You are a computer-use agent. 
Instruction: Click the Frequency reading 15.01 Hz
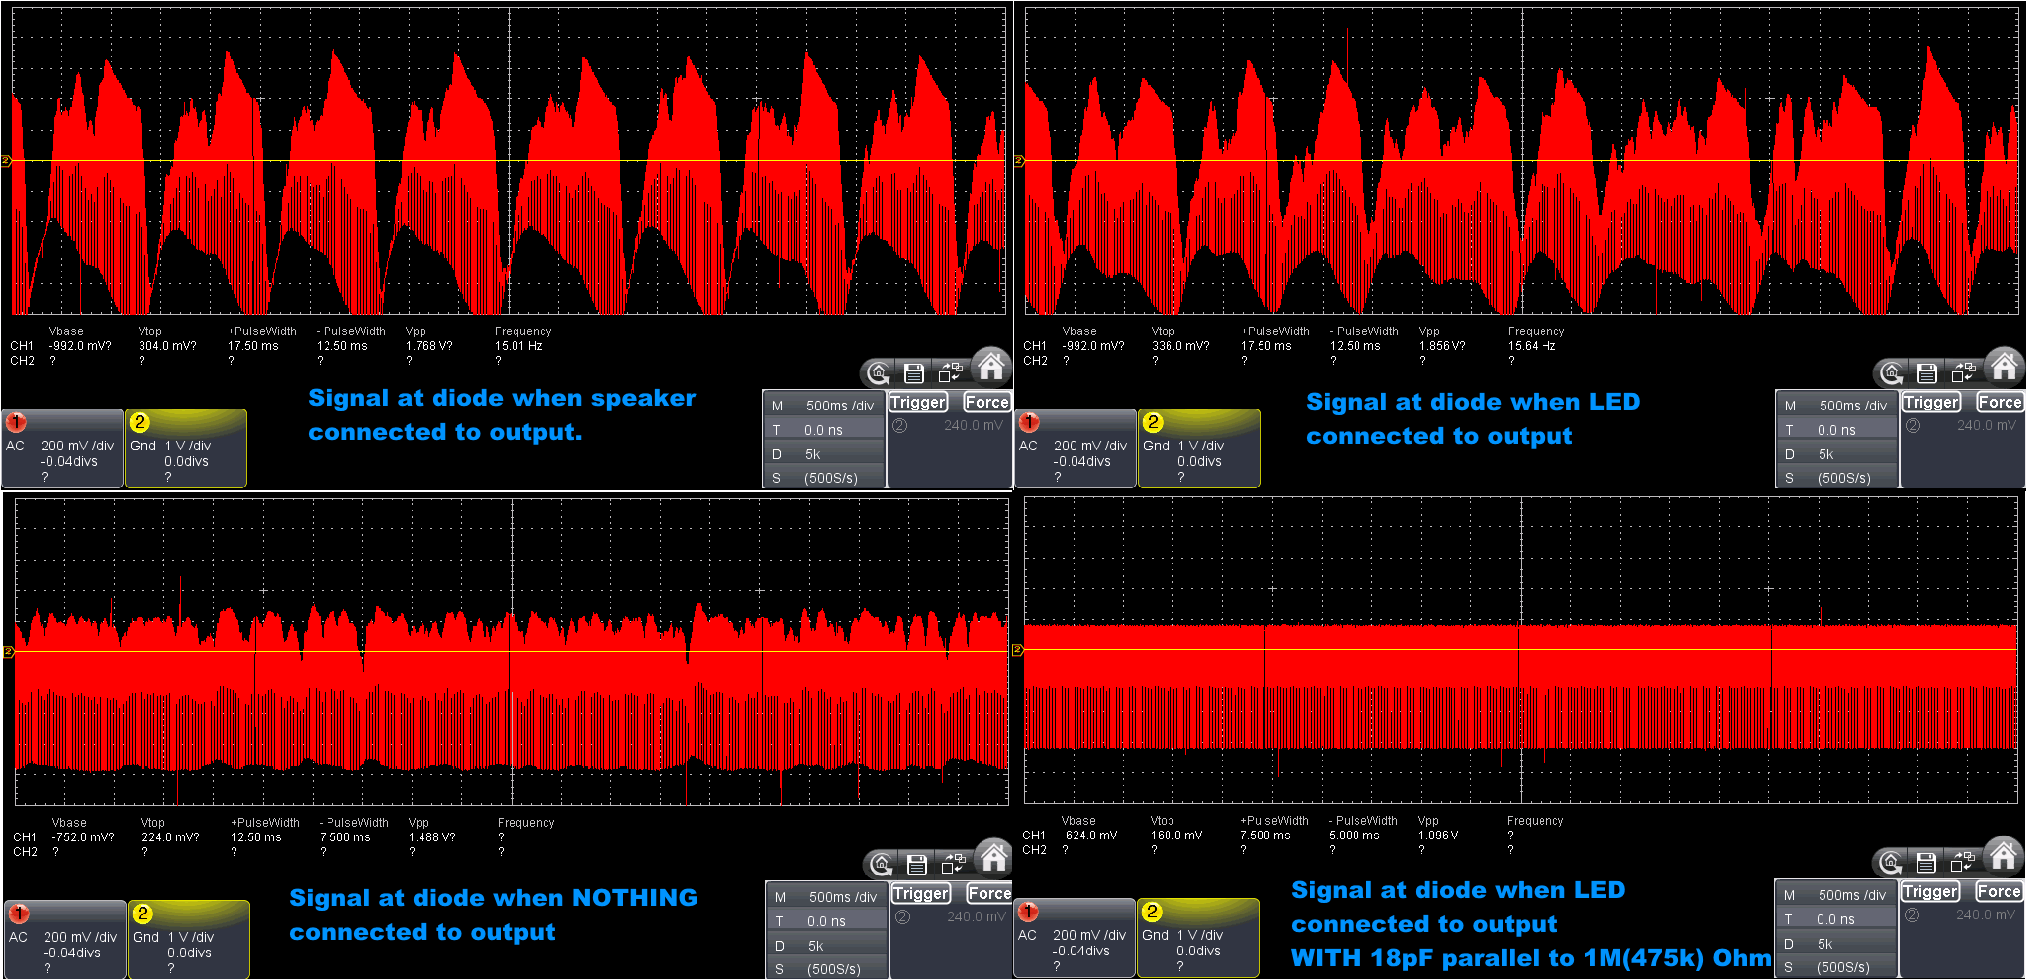pos(518,346)
